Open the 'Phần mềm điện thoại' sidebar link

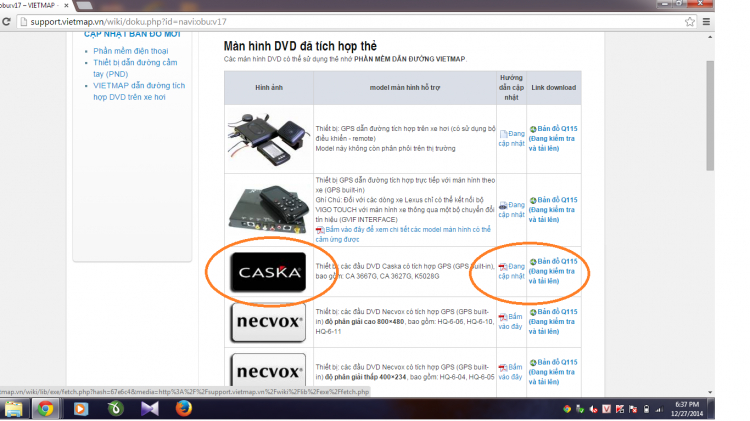[131, 51]
